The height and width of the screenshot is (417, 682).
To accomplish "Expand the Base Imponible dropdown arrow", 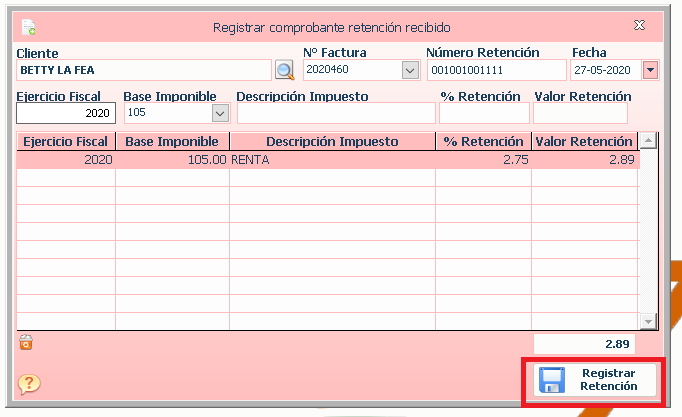I will tap(220, 113).
